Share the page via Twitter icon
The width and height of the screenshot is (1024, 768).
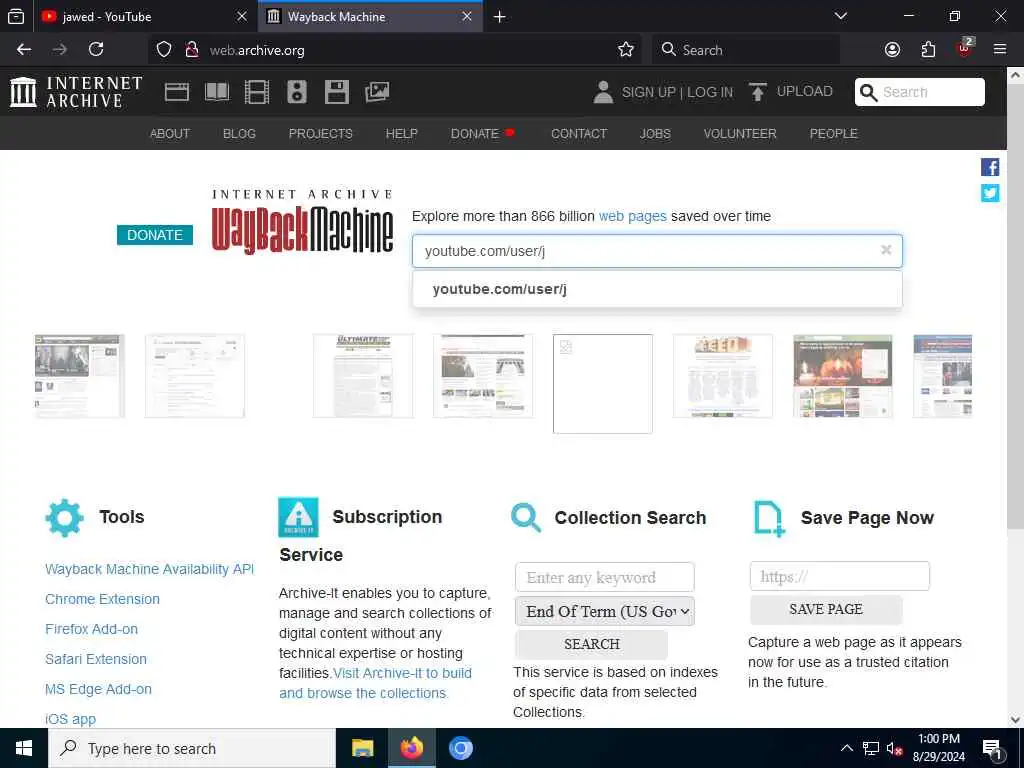click(990, 193)
